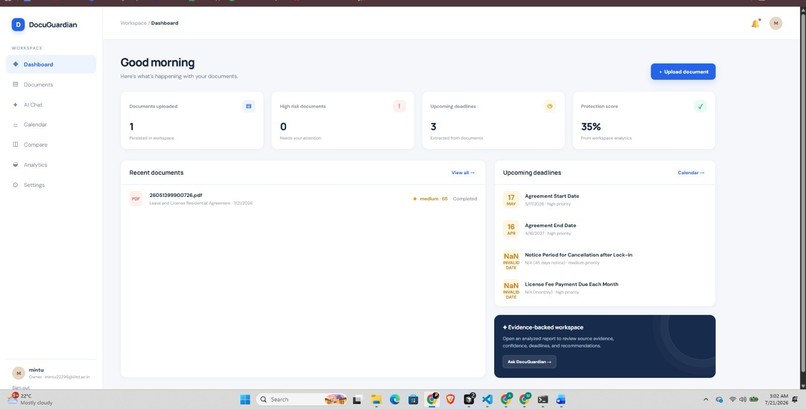Viewport: 806px width, 409px height.
Task: Click the Upload document button
Action: pos(683,72)
